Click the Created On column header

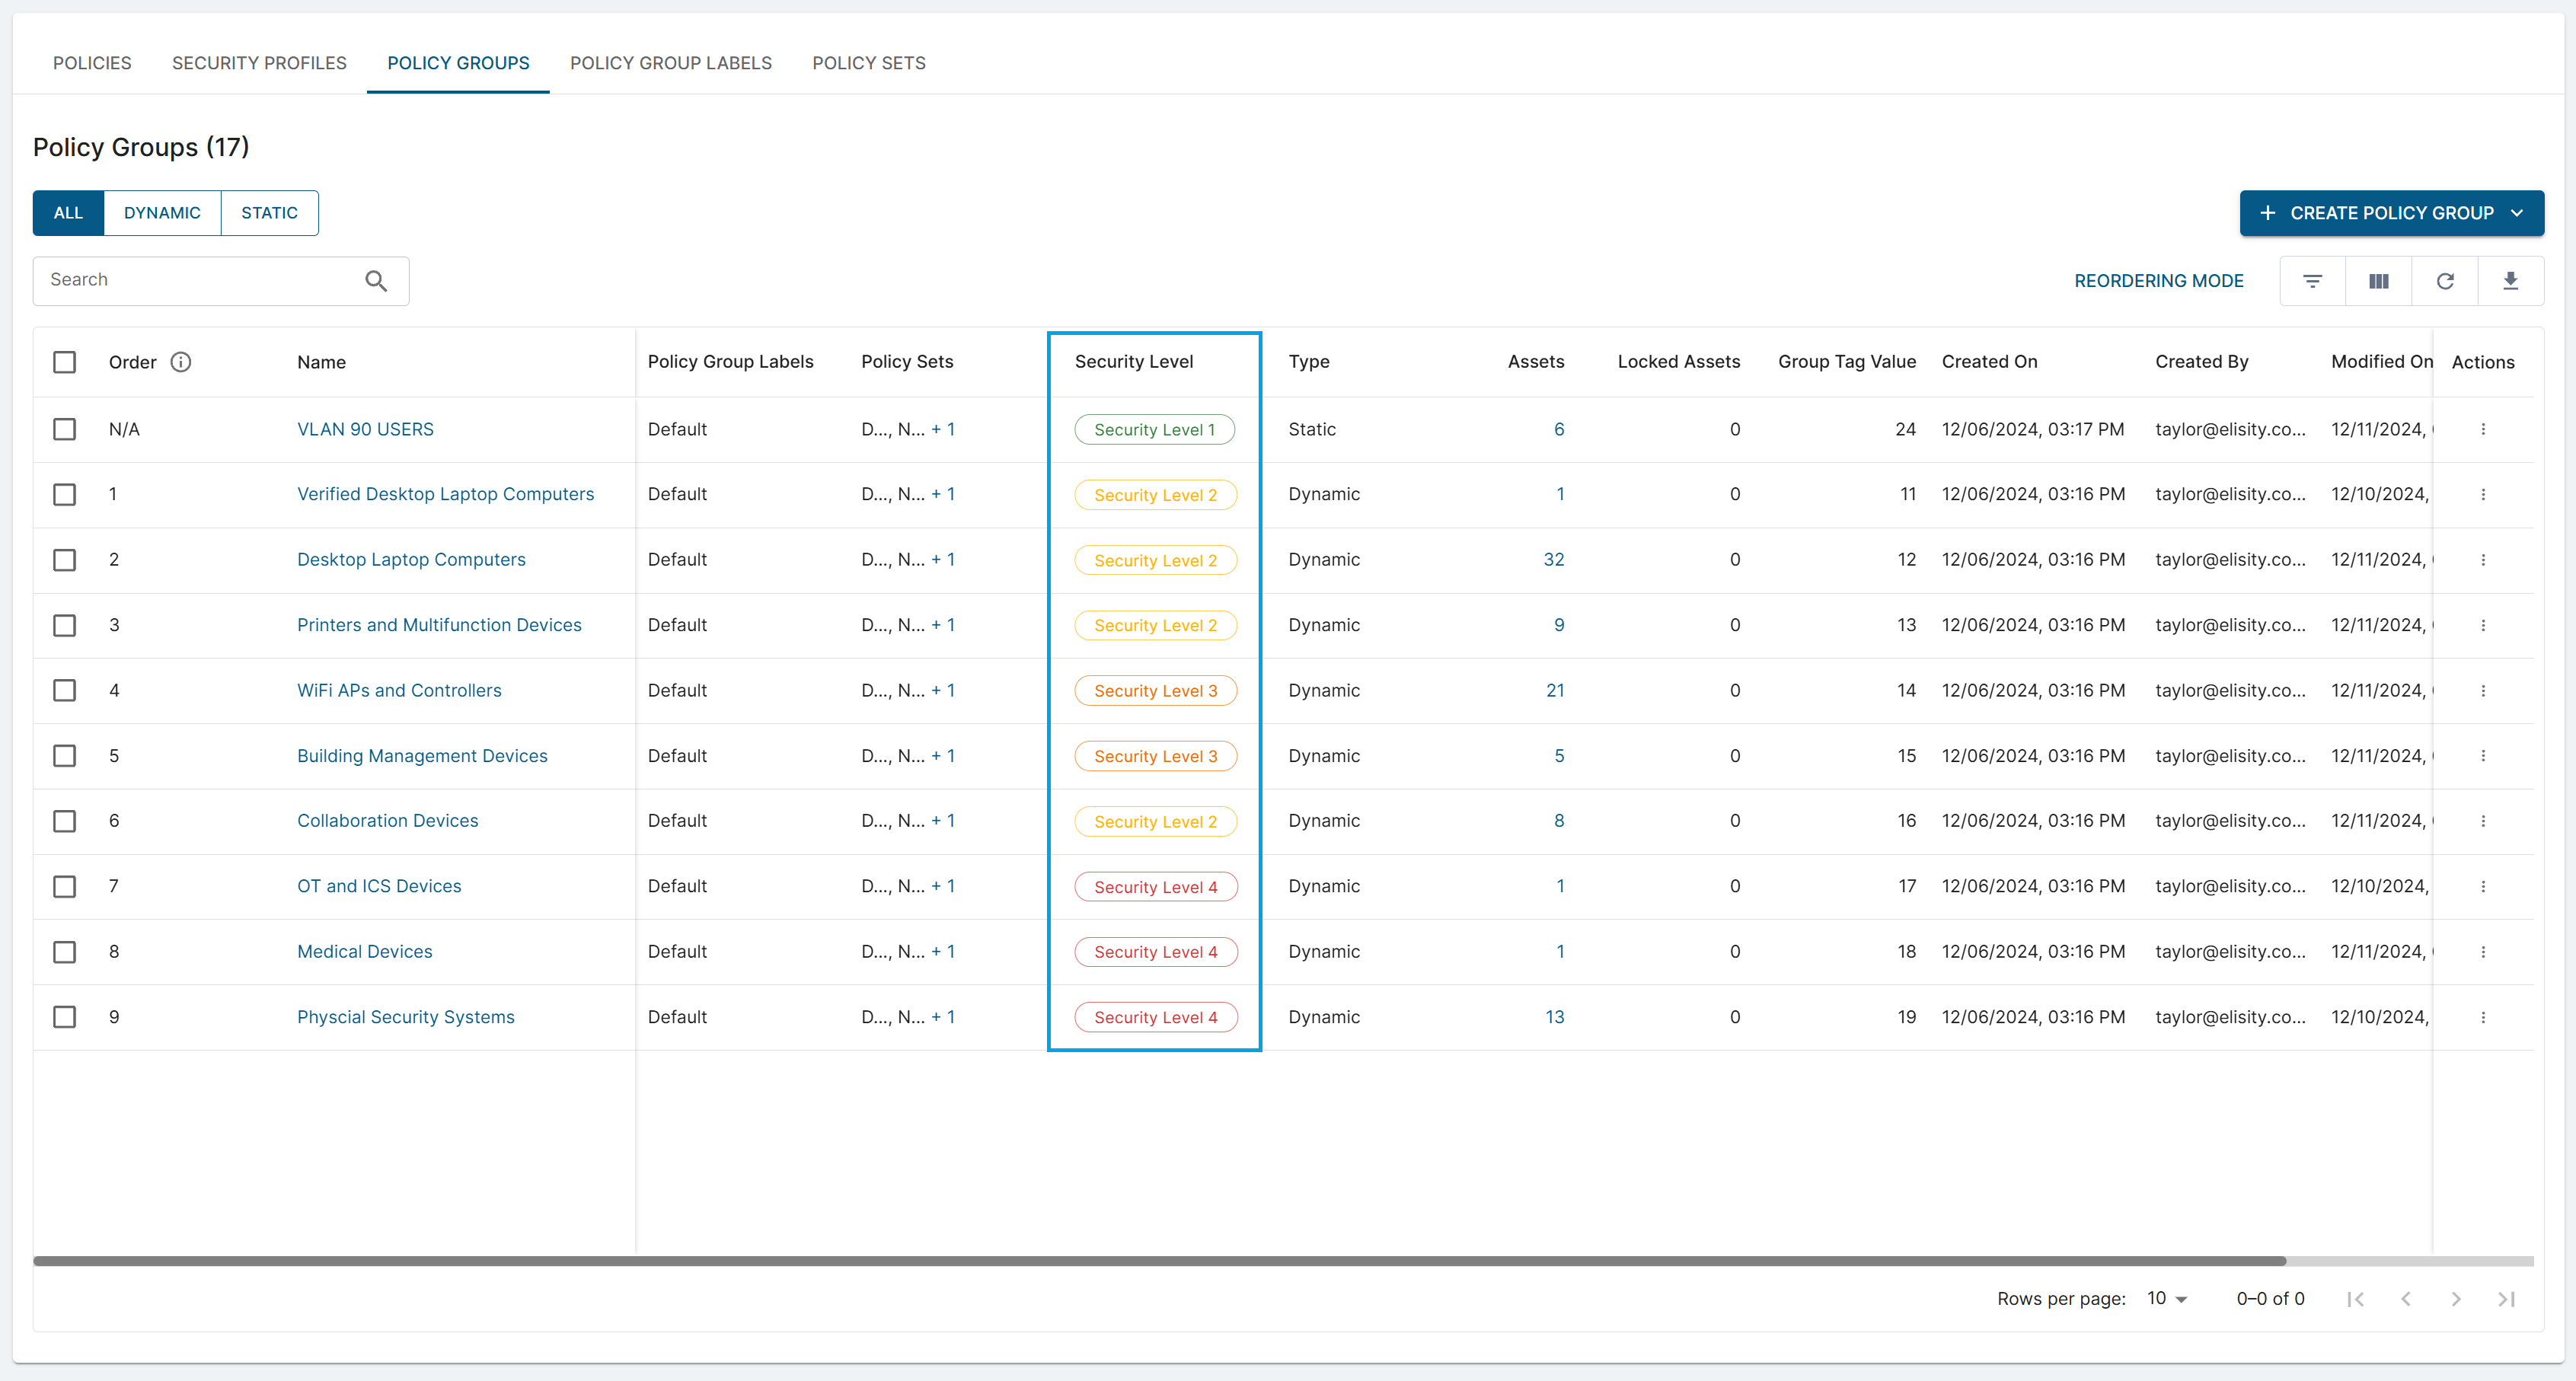point(1989,362)
